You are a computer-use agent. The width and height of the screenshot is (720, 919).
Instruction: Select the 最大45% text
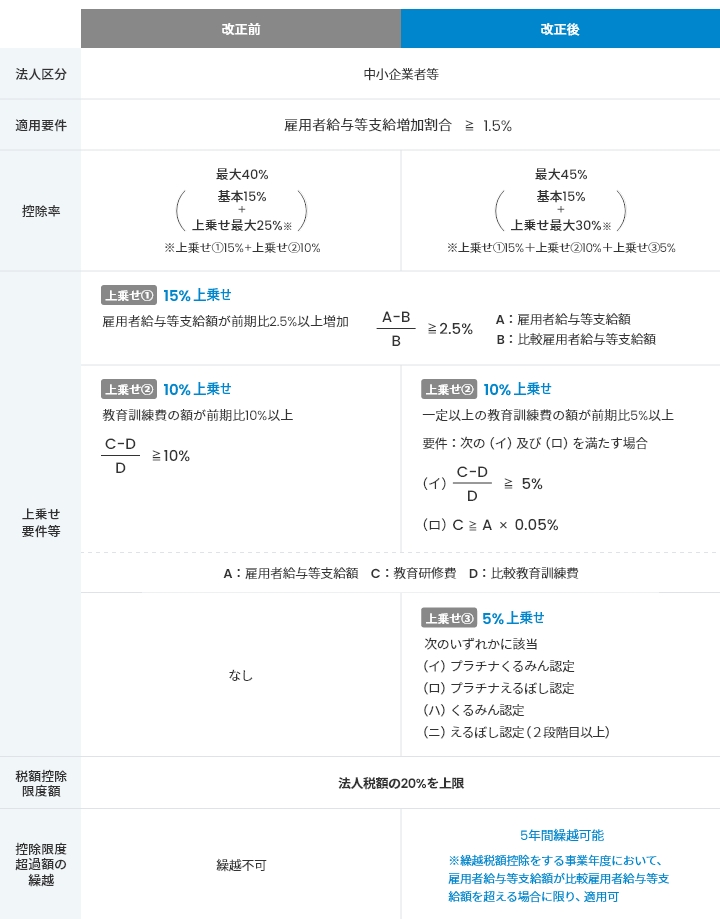click(561, 174)
